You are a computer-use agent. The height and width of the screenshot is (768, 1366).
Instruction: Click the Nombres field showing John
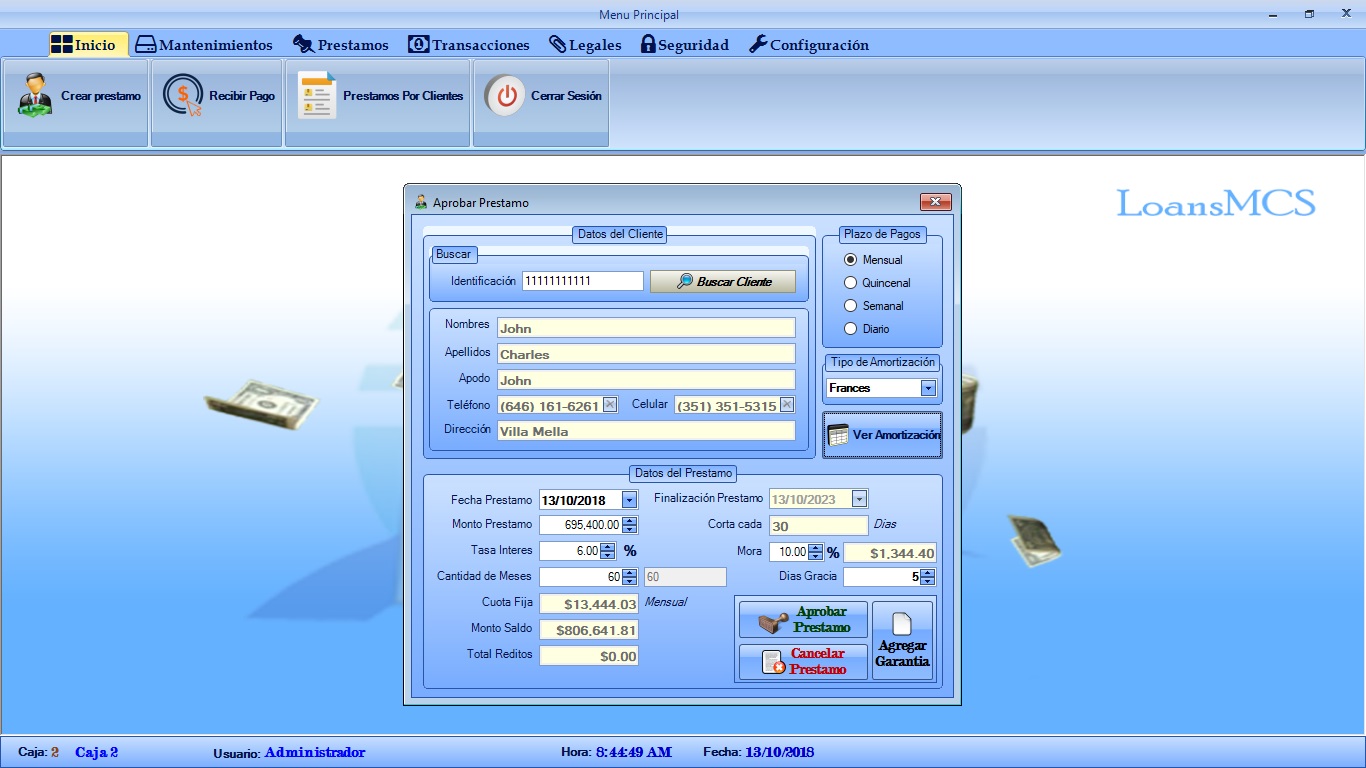[646, 328]
